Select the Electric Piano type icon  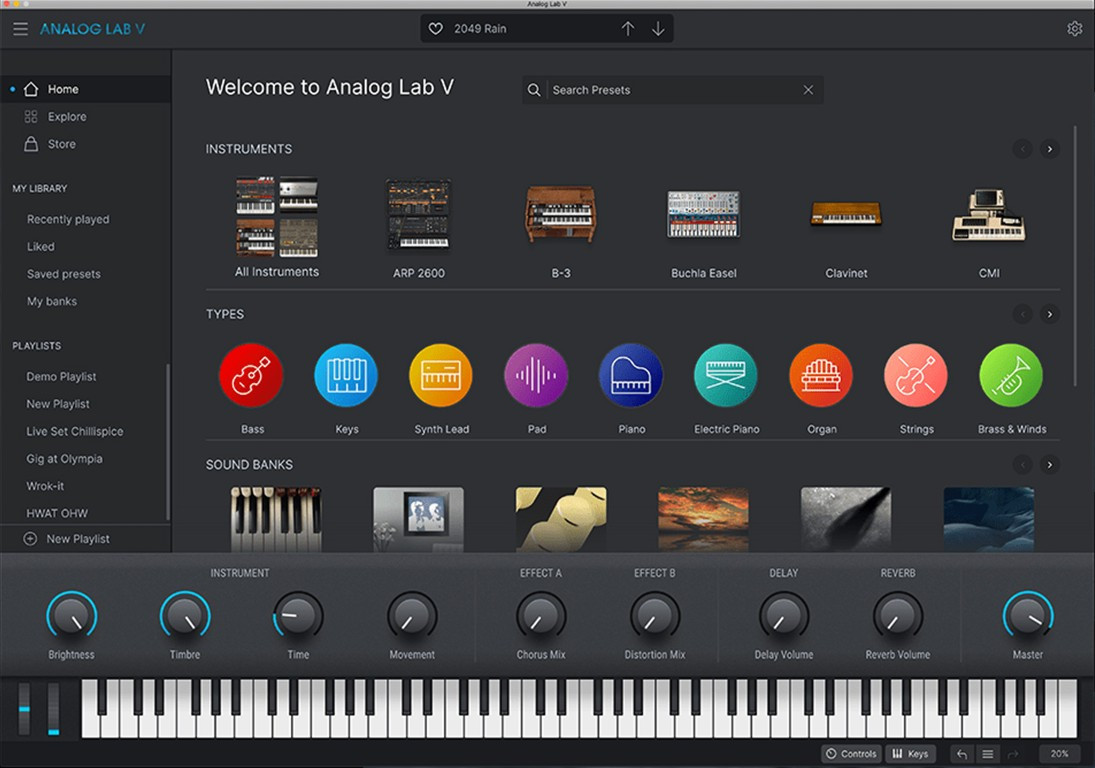click(x=726, y=375)
